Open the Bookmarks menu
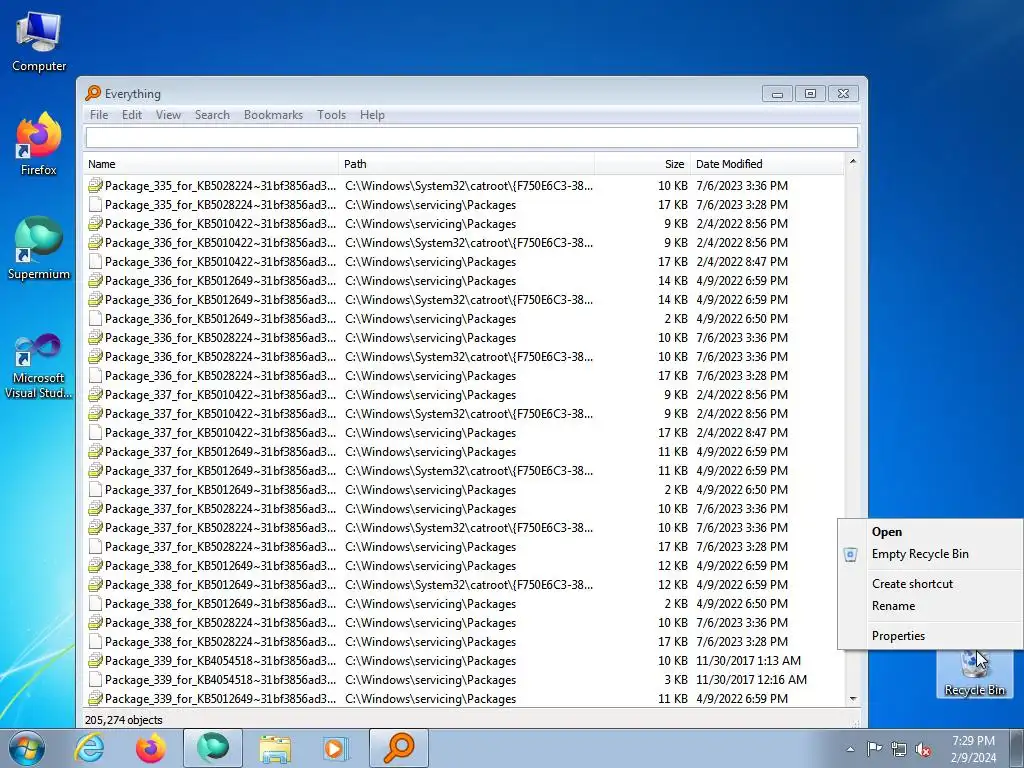Image resolution: width=1024 pixels, height=768 pixels. pos(274,115)
